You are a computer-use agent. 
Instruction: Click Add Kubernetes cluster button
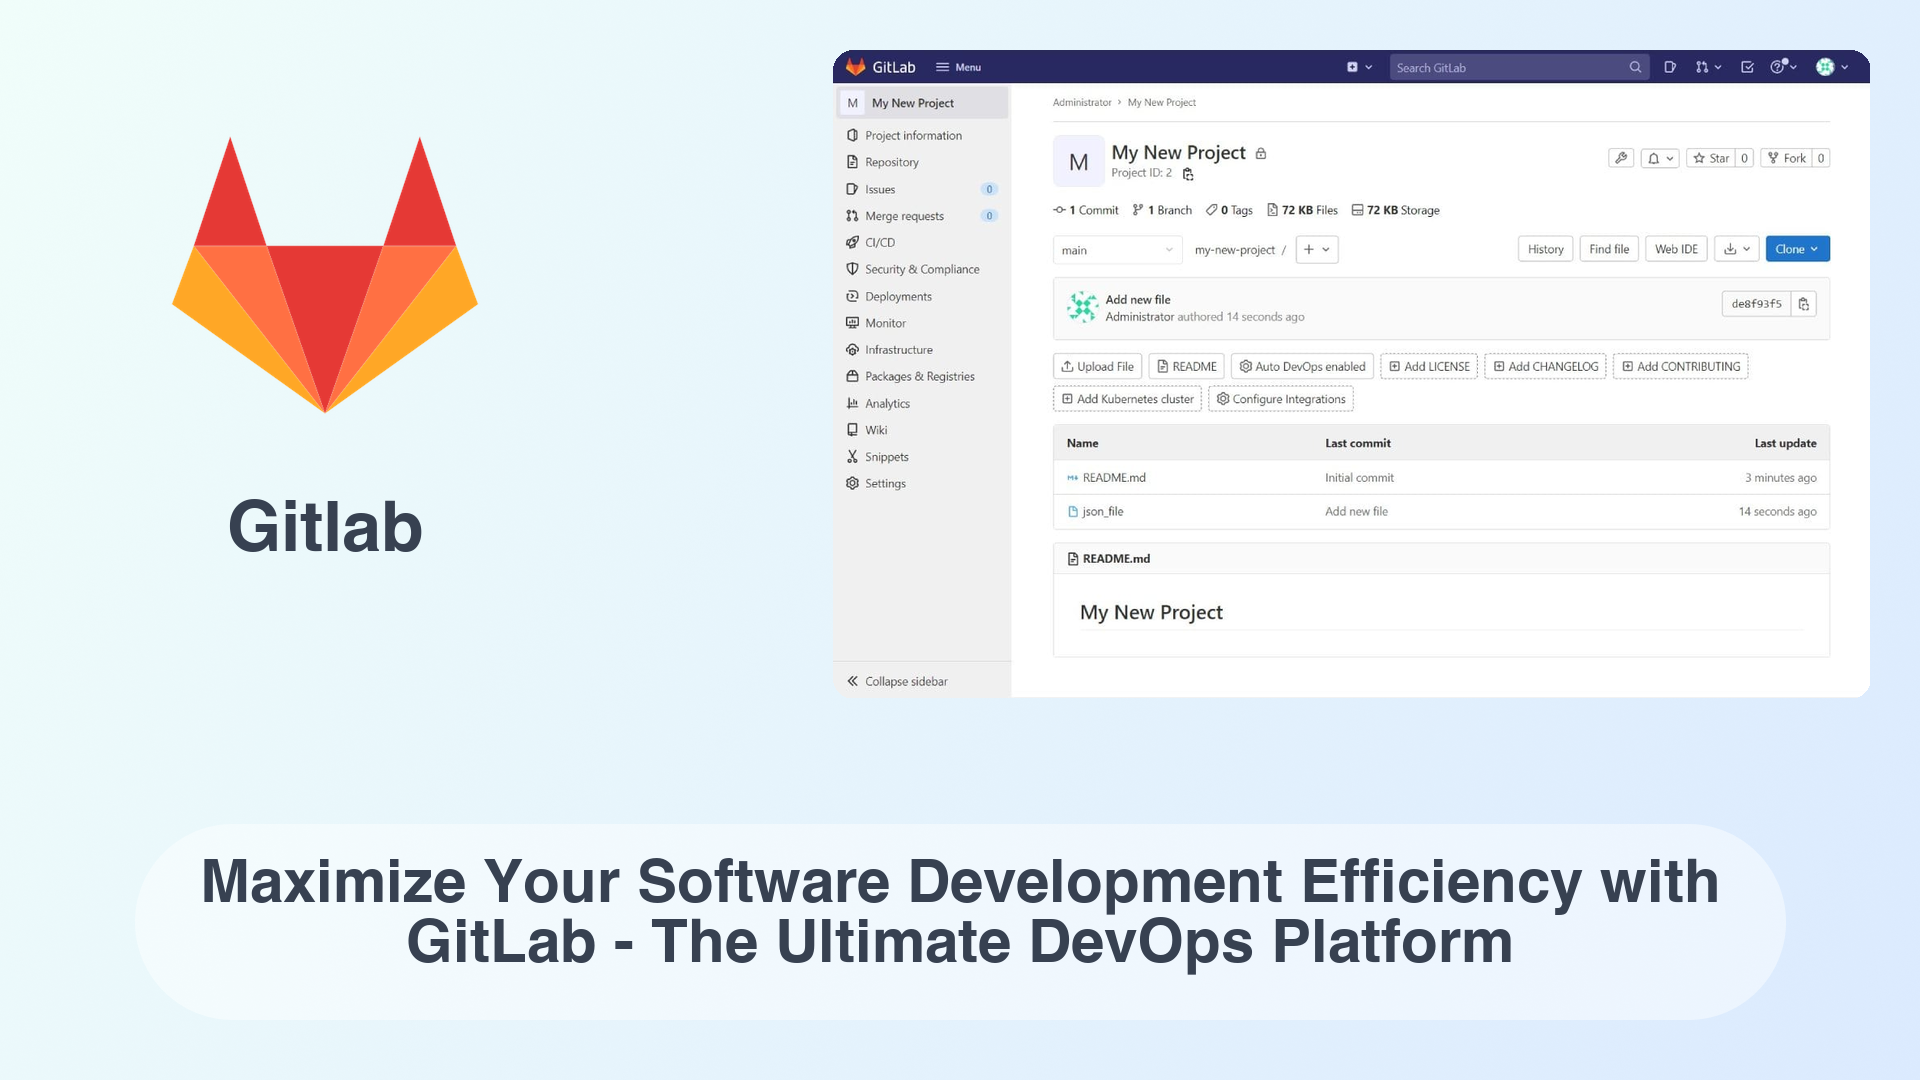pyautogui.click(x=1127, y=399)
